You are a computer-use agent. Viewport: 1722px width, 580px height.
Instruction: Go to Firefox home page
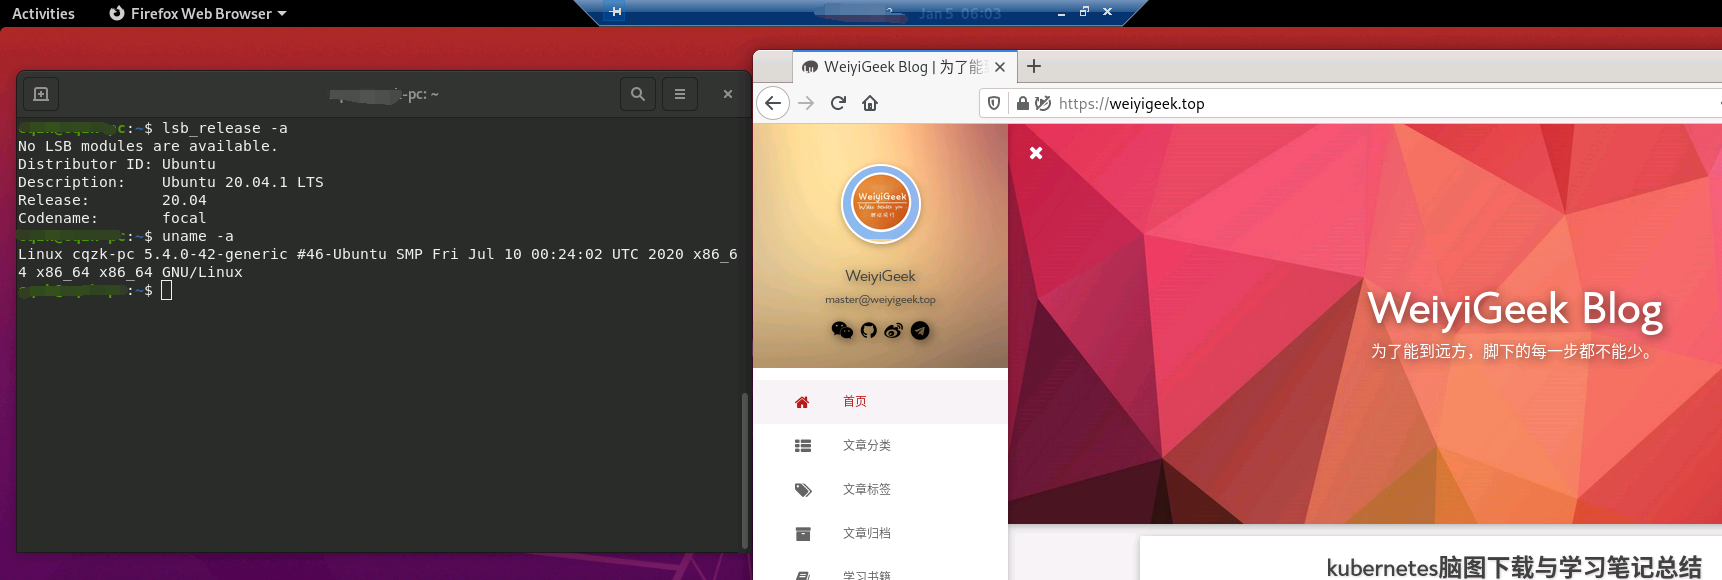(870, 103)
